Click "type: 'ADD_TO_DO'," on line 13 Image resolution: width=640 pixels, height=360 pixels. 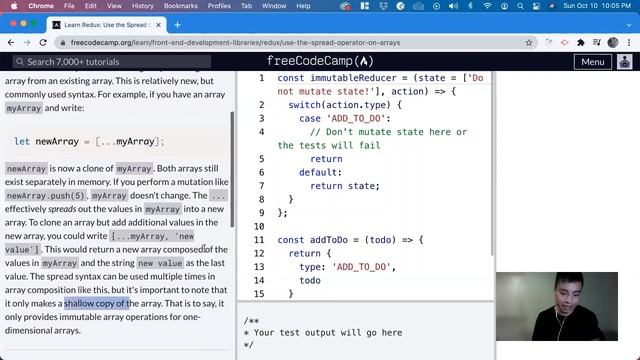coord(348,267)
